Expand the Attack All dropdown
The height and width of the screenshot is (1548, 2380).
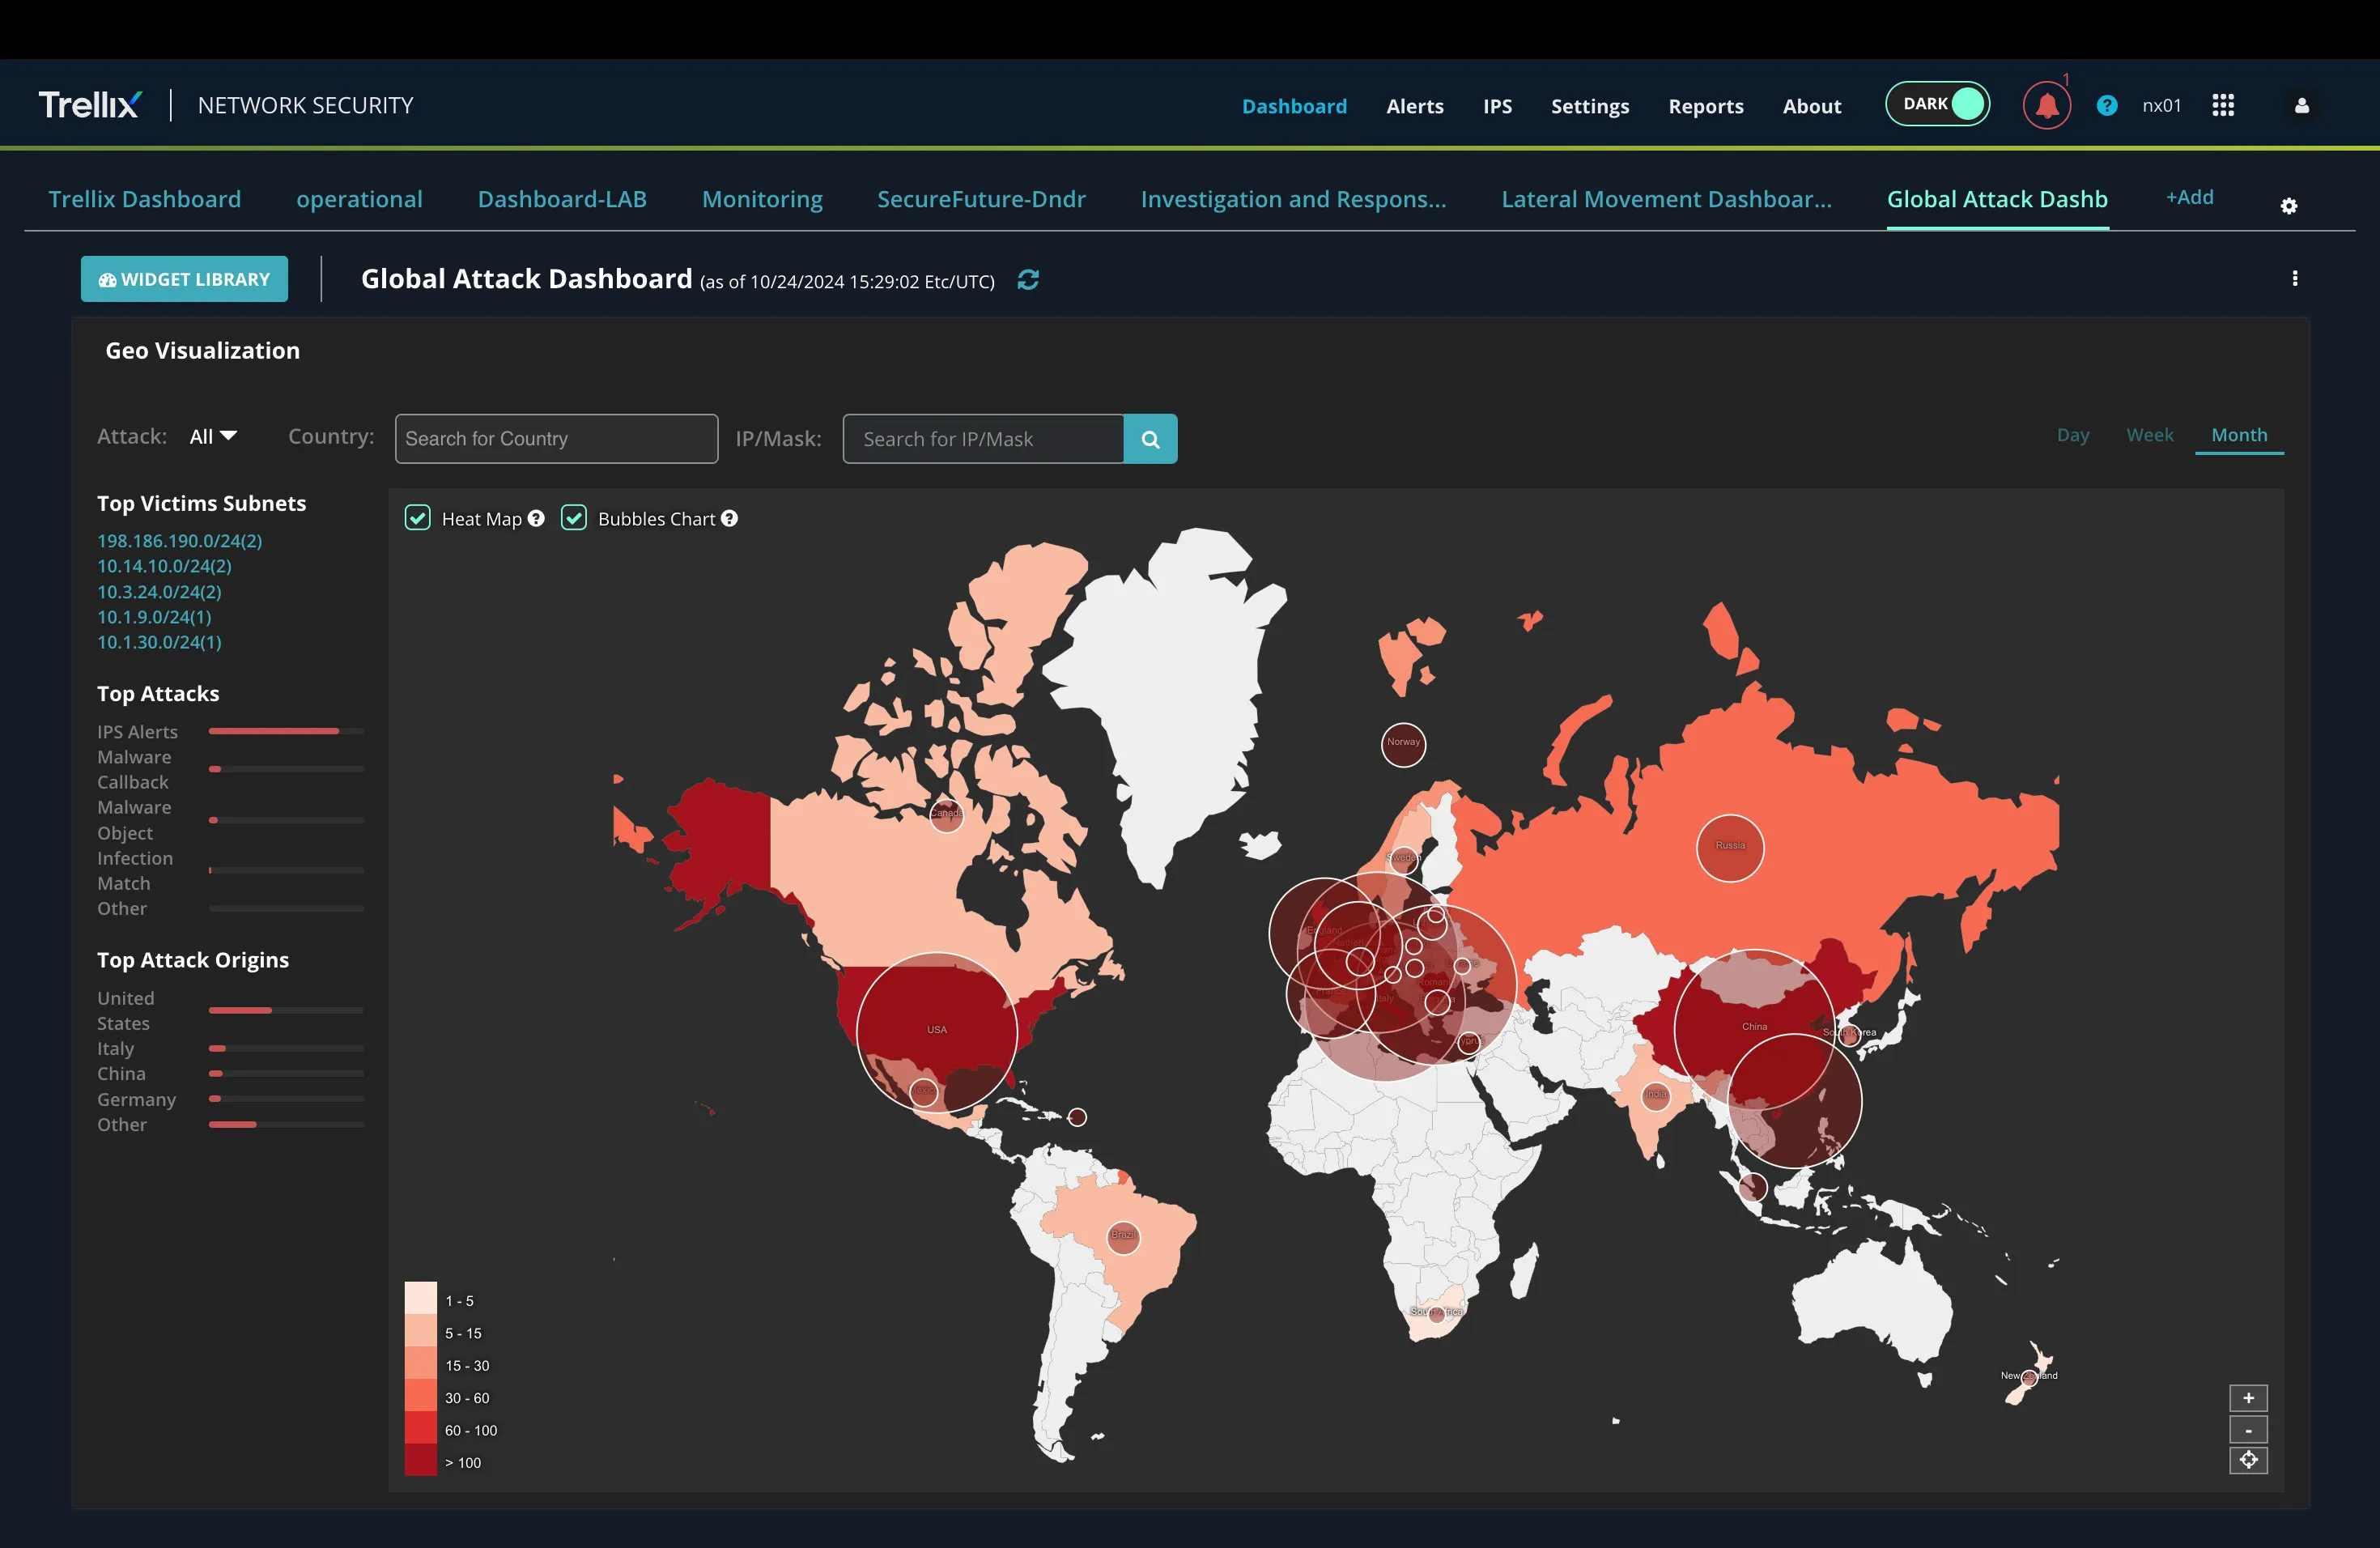point(213,436)
